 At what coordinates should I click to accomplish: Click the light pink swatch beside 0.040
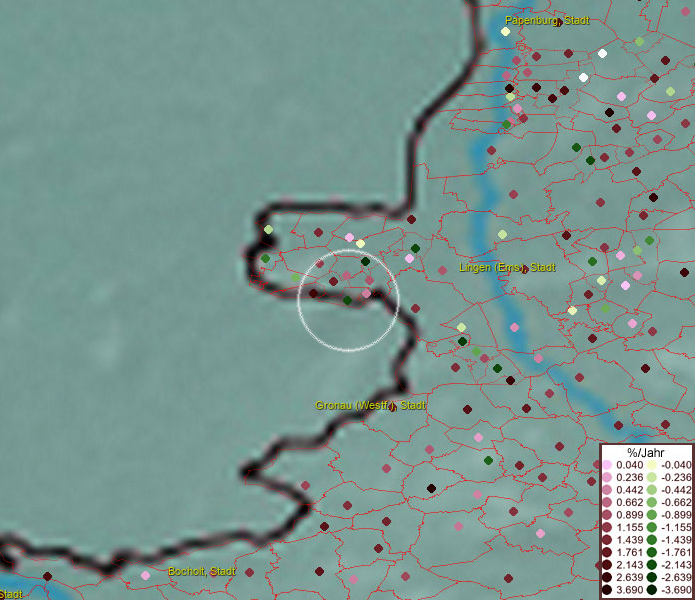coord(607,465)
